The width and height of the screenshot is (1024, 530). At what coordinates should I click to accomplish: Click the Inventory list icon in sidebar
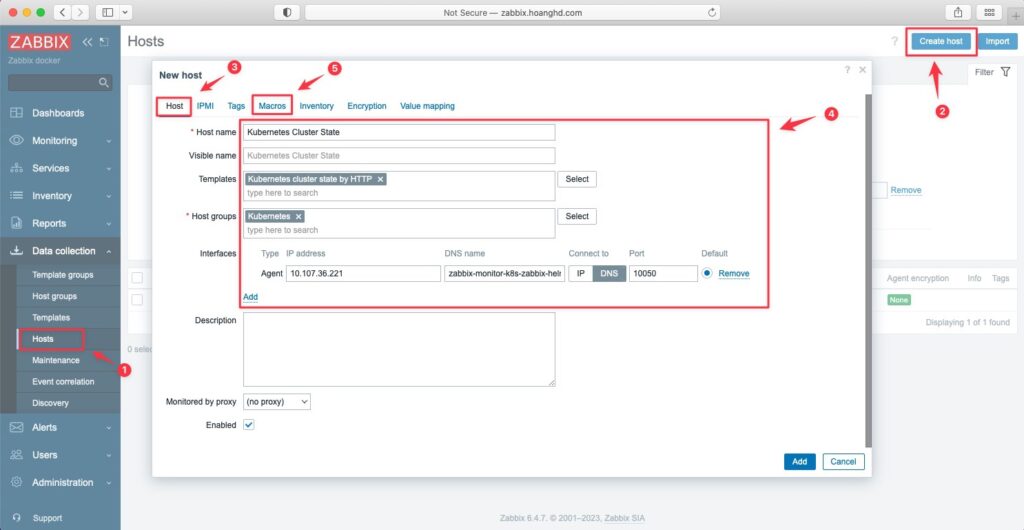[x=17, y=196]
